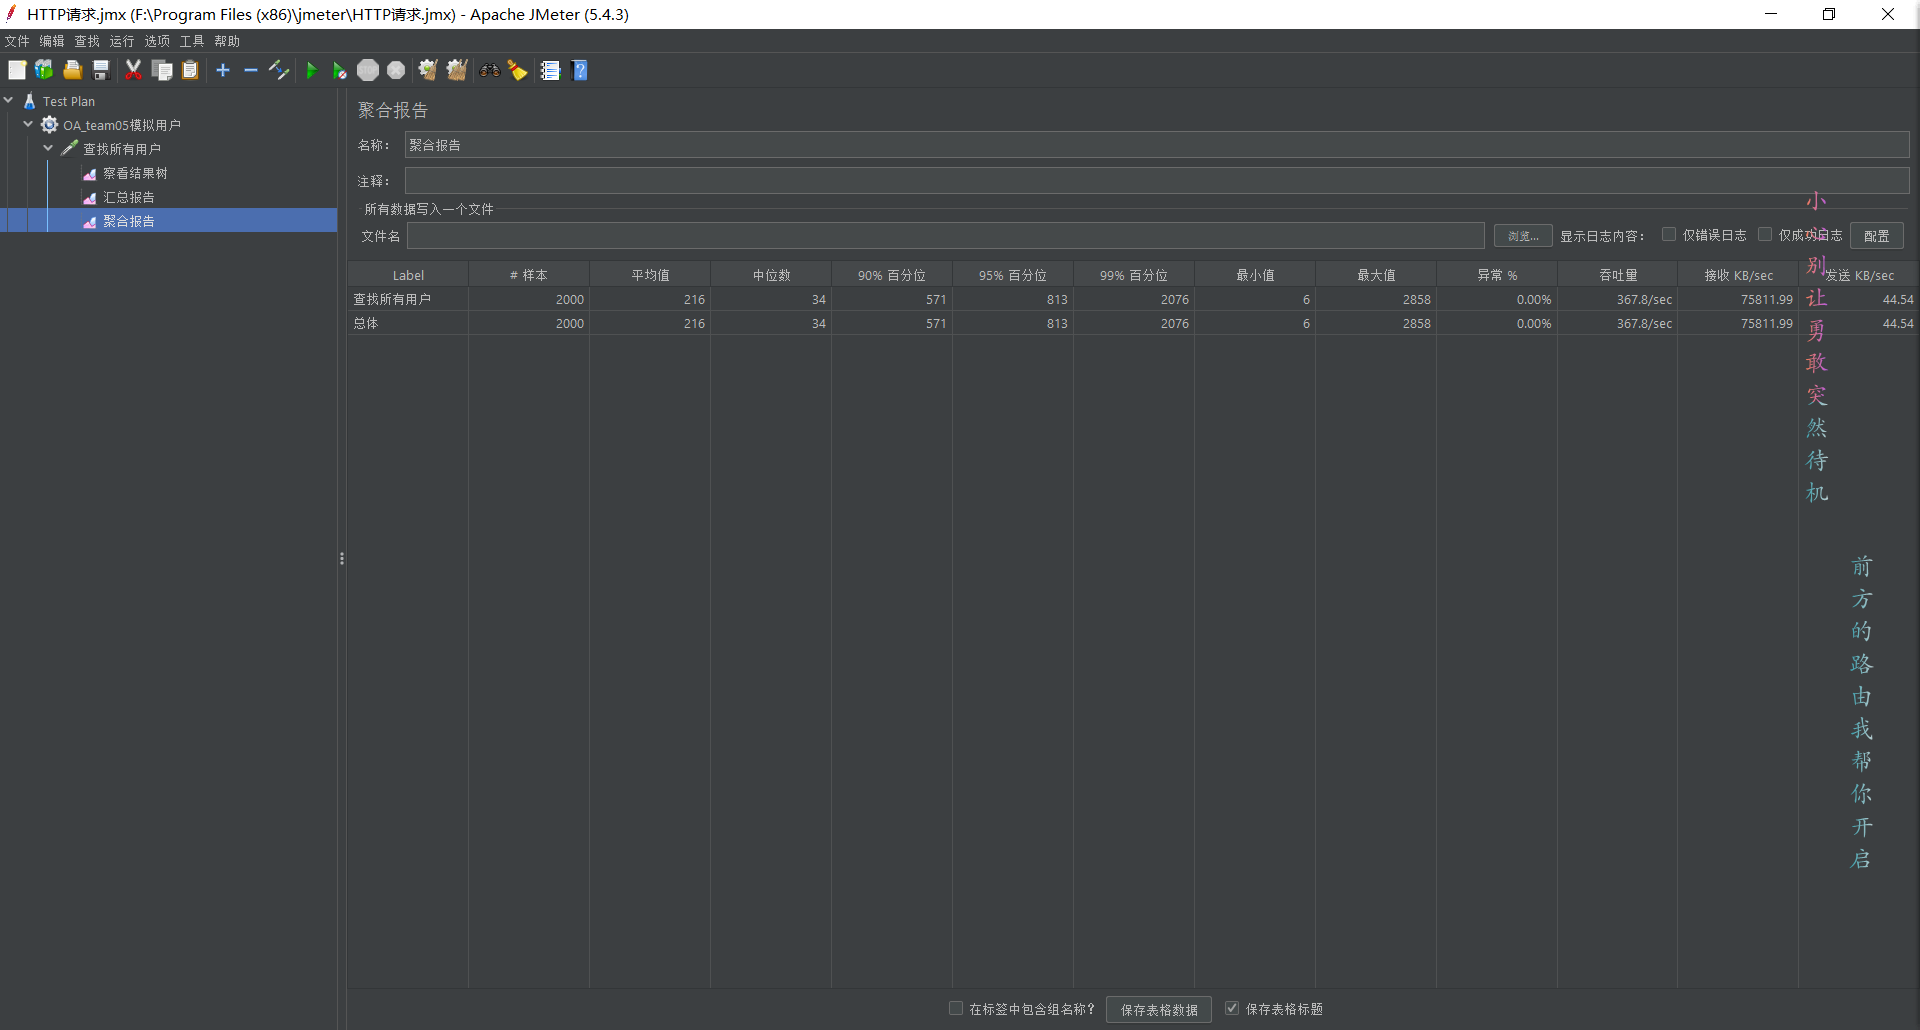Click the Function Helper list icon

[550, 70]
